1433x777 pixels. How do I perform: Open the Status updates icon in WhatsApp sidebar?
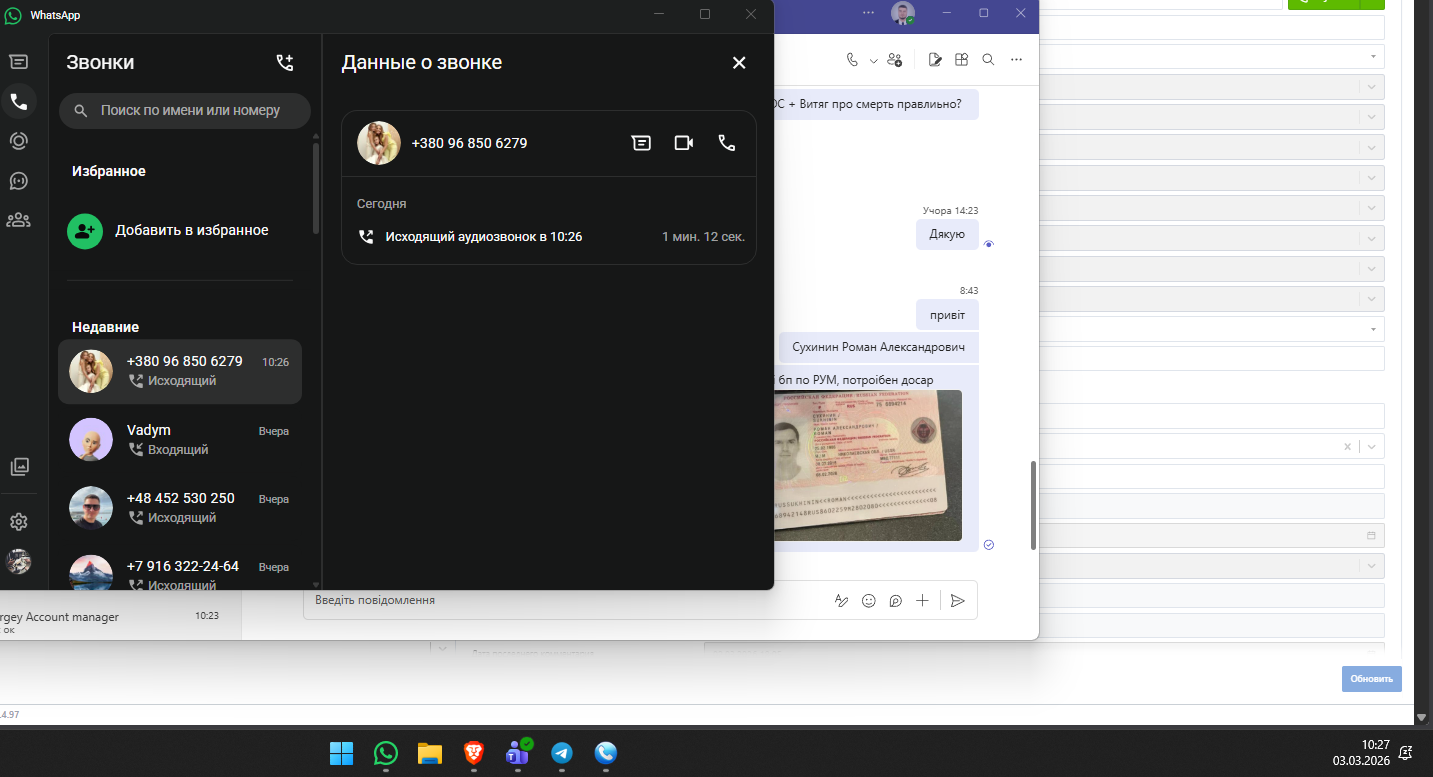[18, 141]
